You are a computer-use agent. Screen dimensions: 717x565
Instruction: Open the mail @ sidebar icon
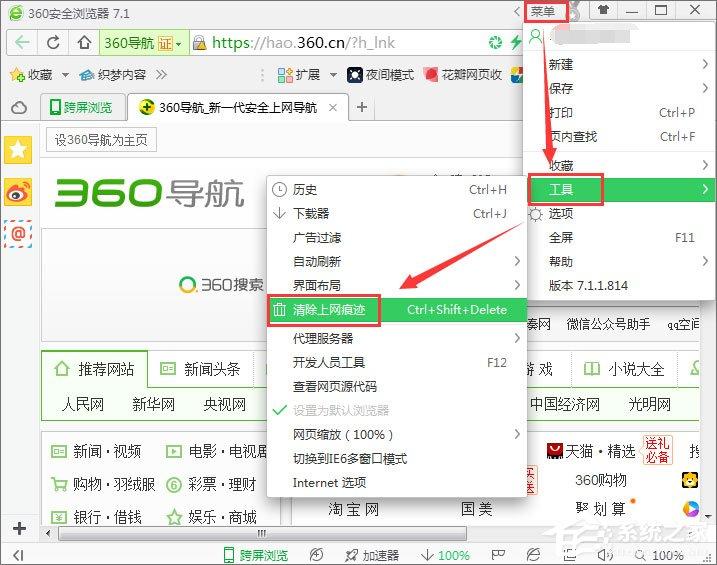pos(18,234)
